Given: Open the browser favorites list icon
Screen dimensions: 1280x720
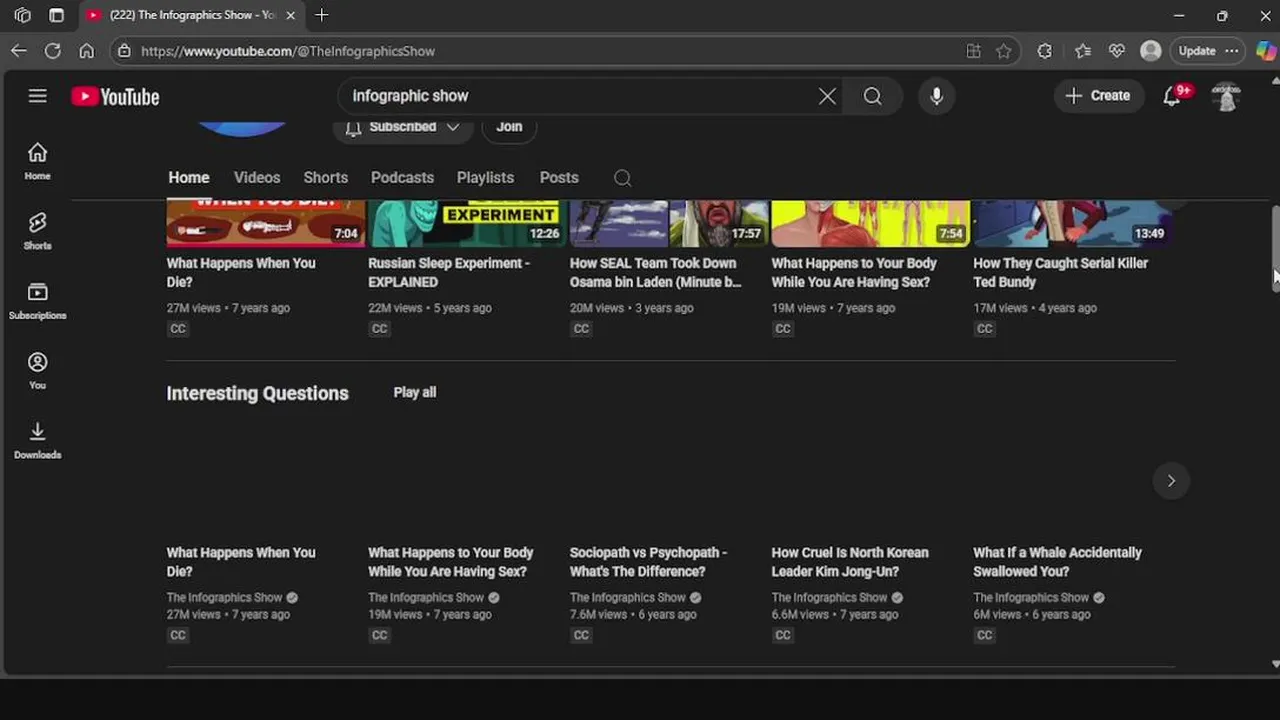Looking at the screenshot, I should [1083, 51].
